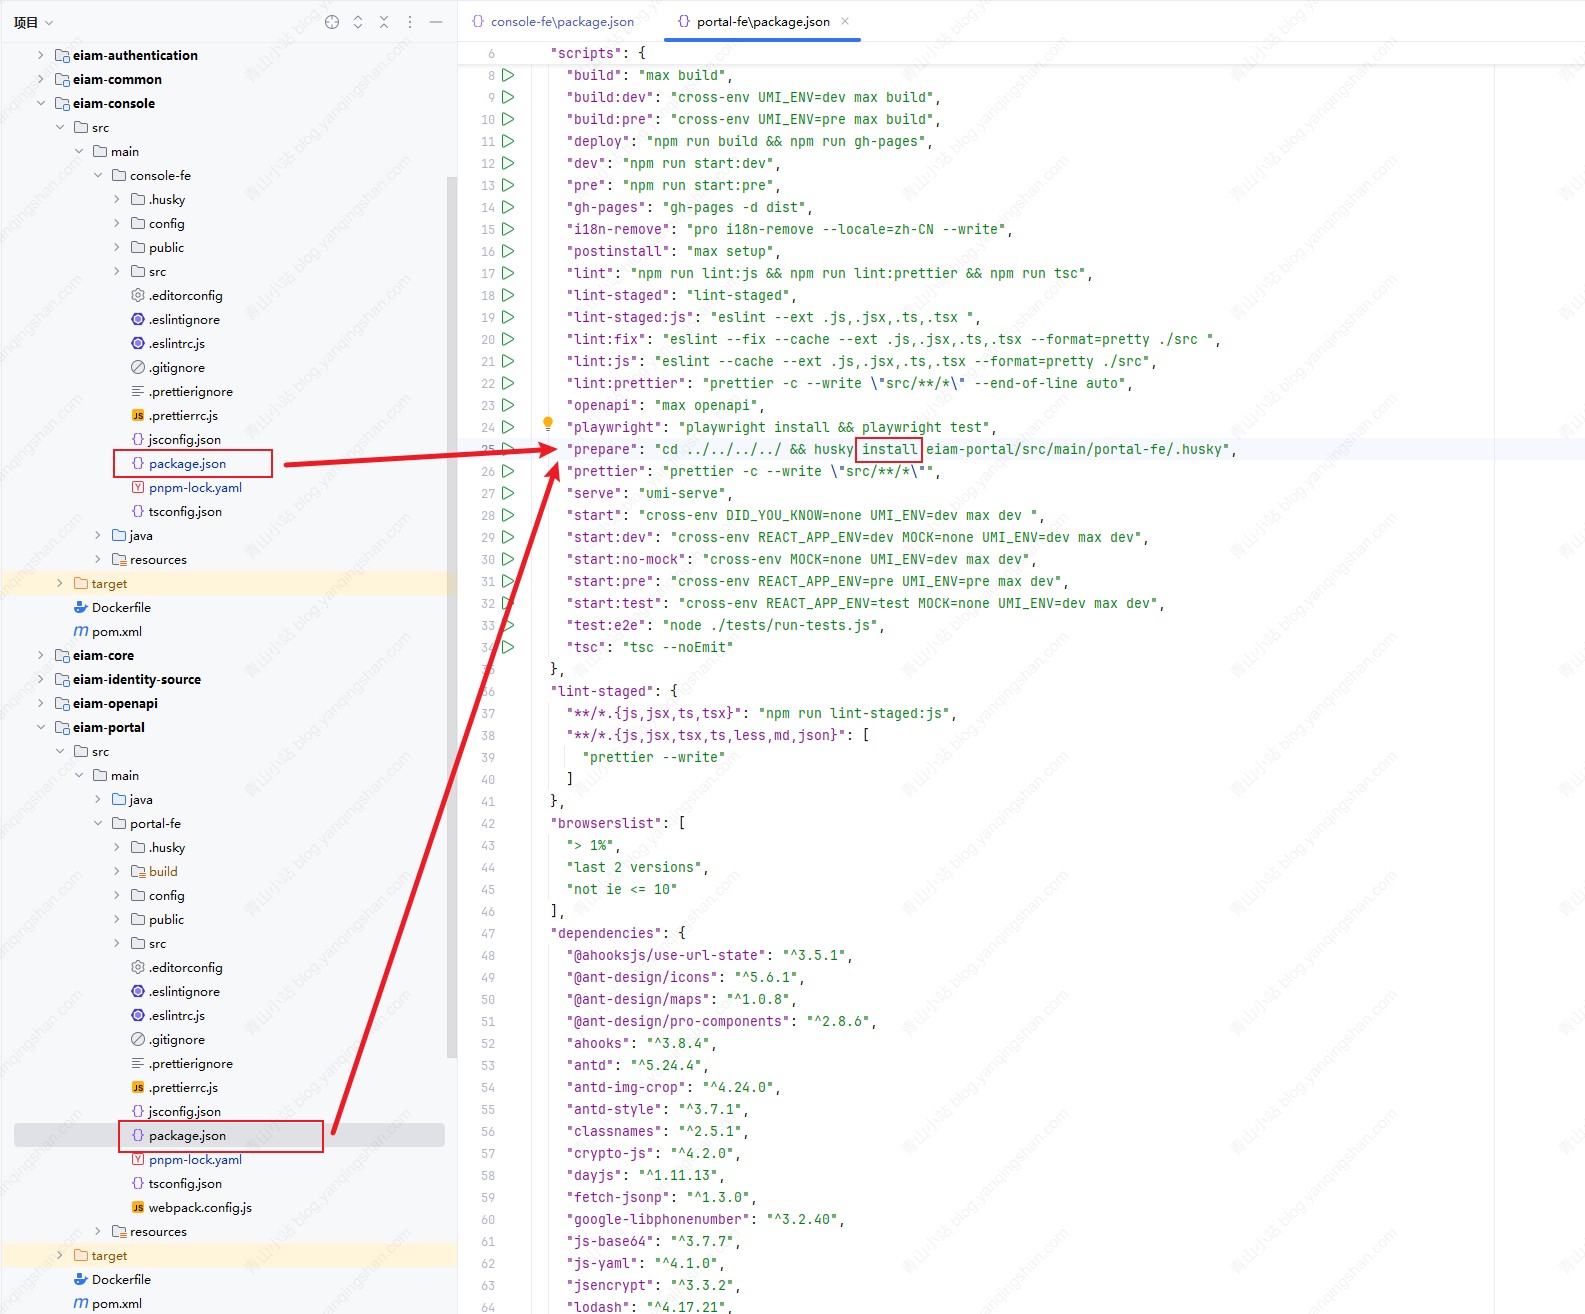The image size is (1585, 1314).
Task: Run the "serve" script gutter icon
Action: 508,493
